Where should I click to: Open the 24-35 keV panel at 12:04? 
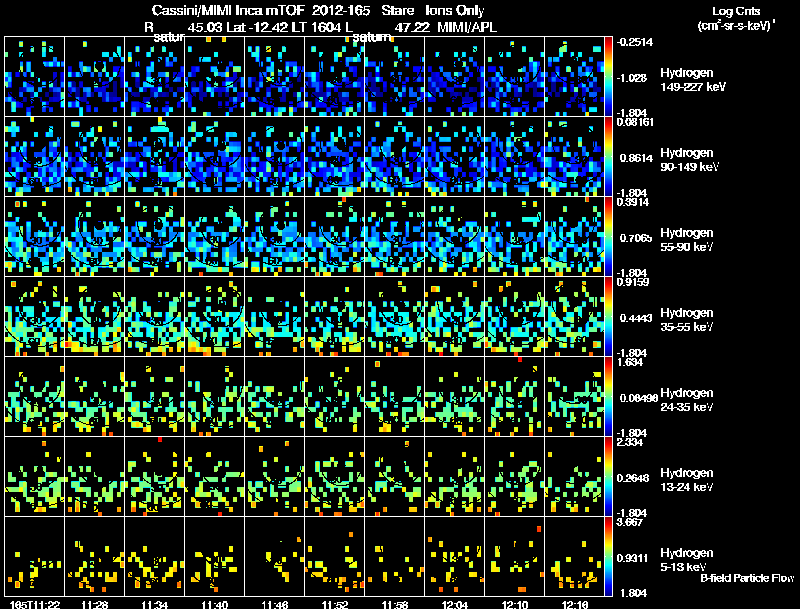(455, 396)
